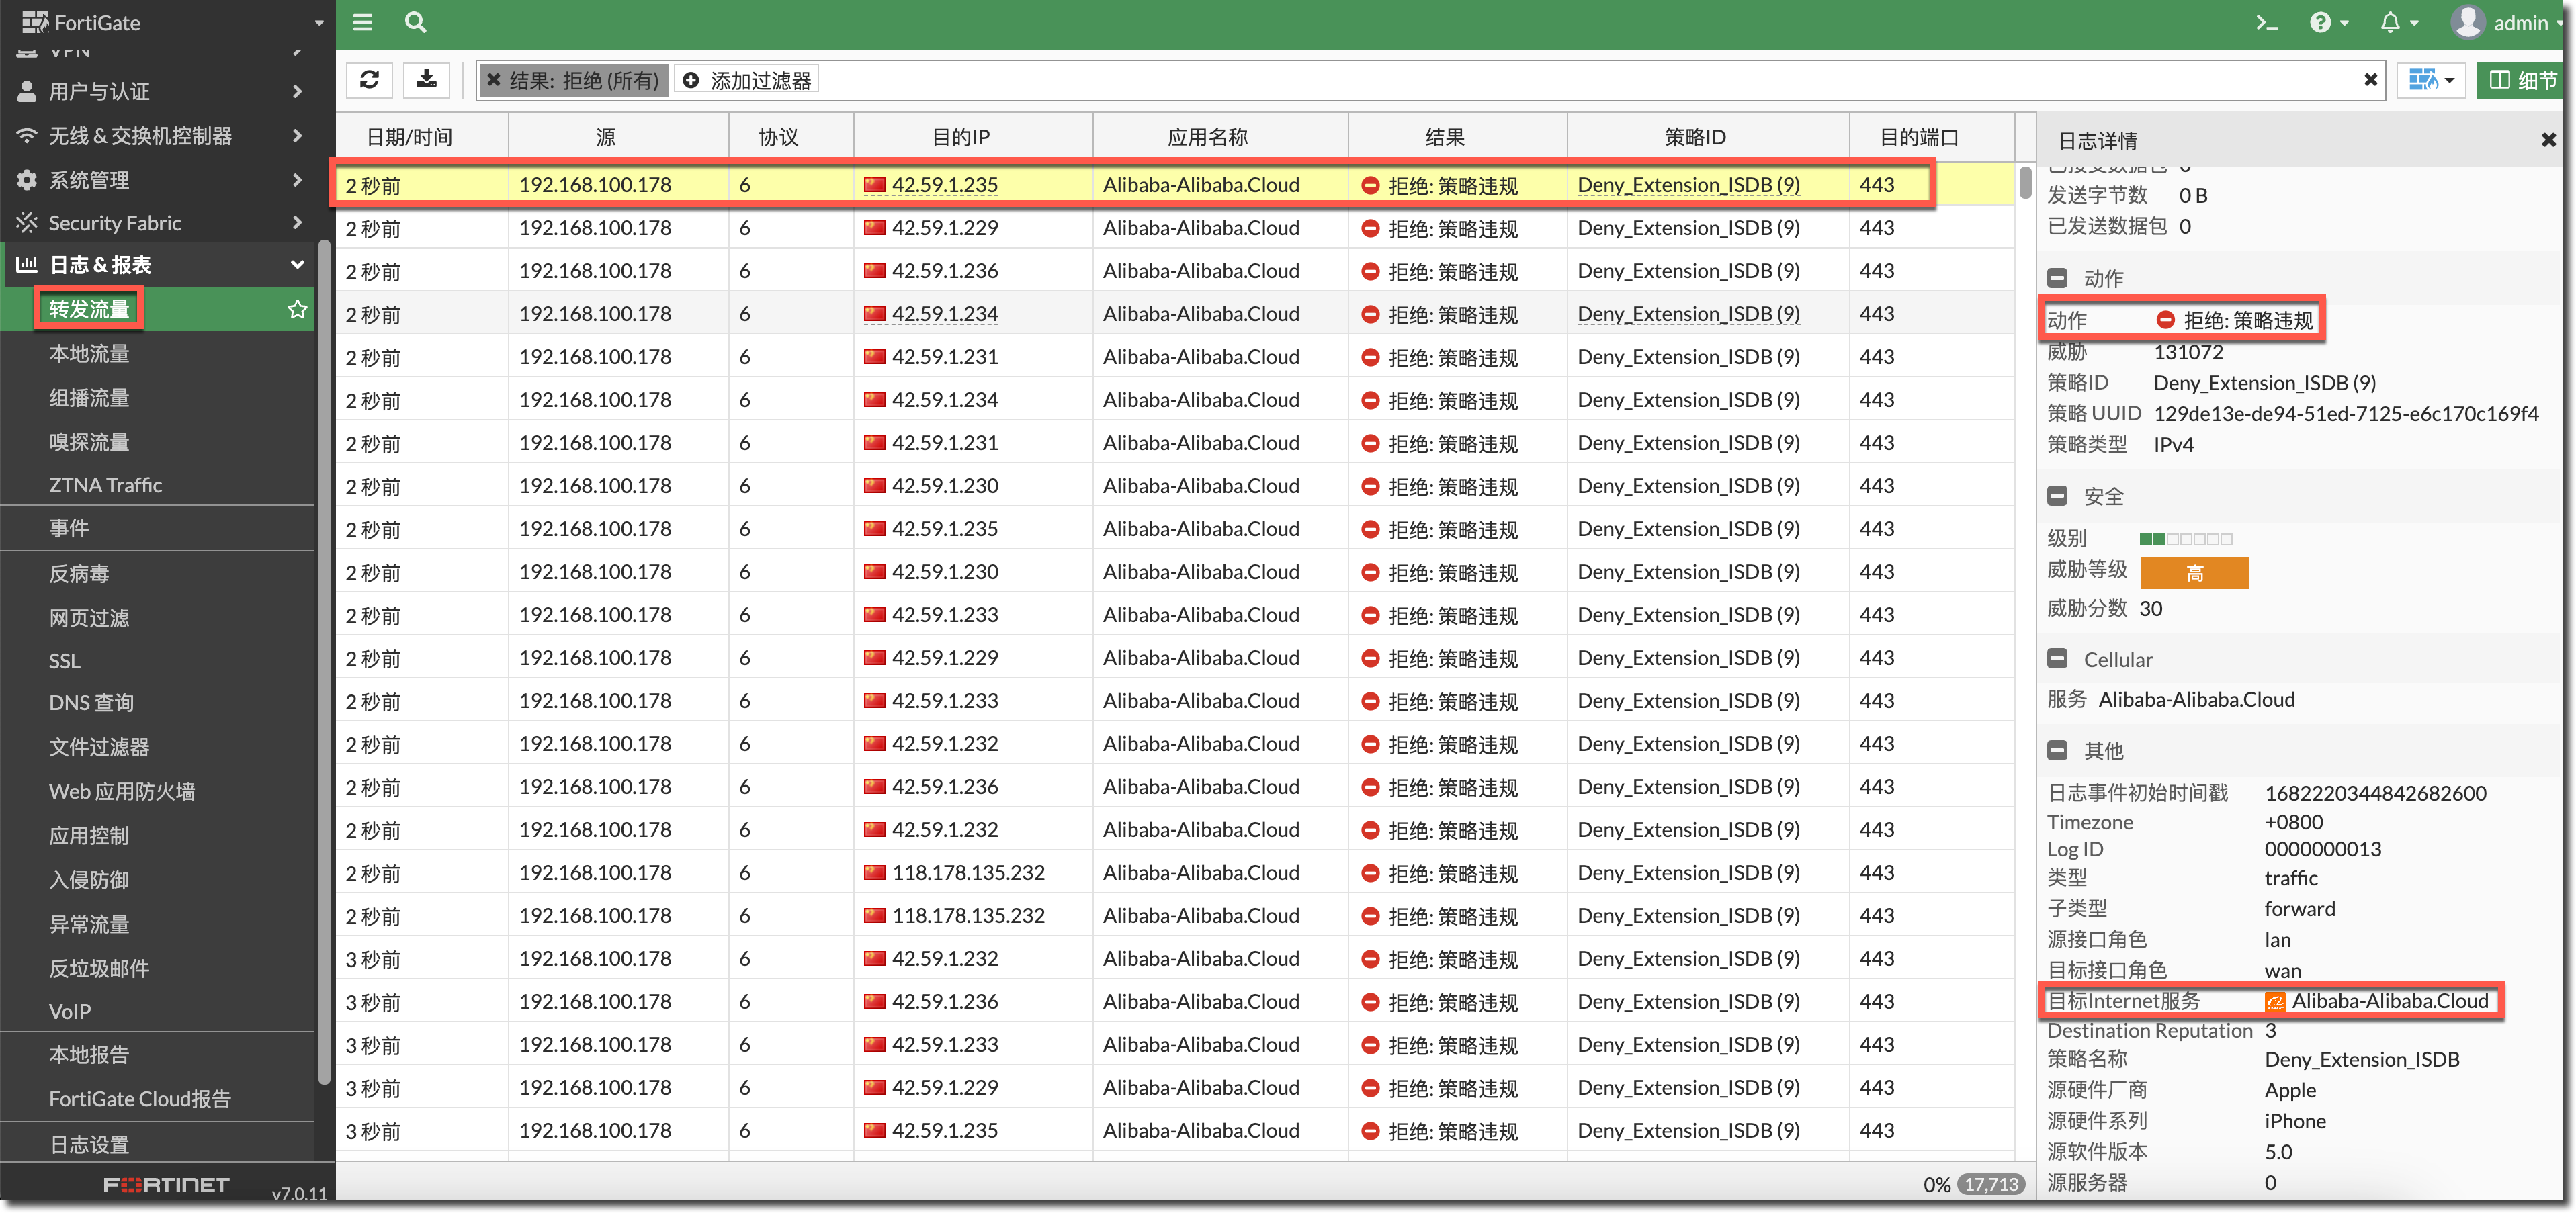Click the refresh log list icon

coord(369,80)
